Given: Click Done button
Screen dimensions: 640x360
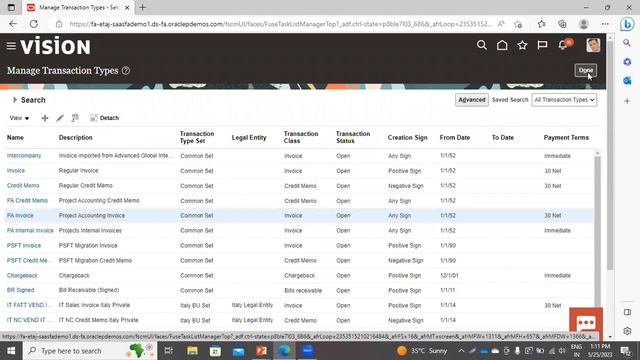Looking at the screenshot, I should (x=586, y=70).
